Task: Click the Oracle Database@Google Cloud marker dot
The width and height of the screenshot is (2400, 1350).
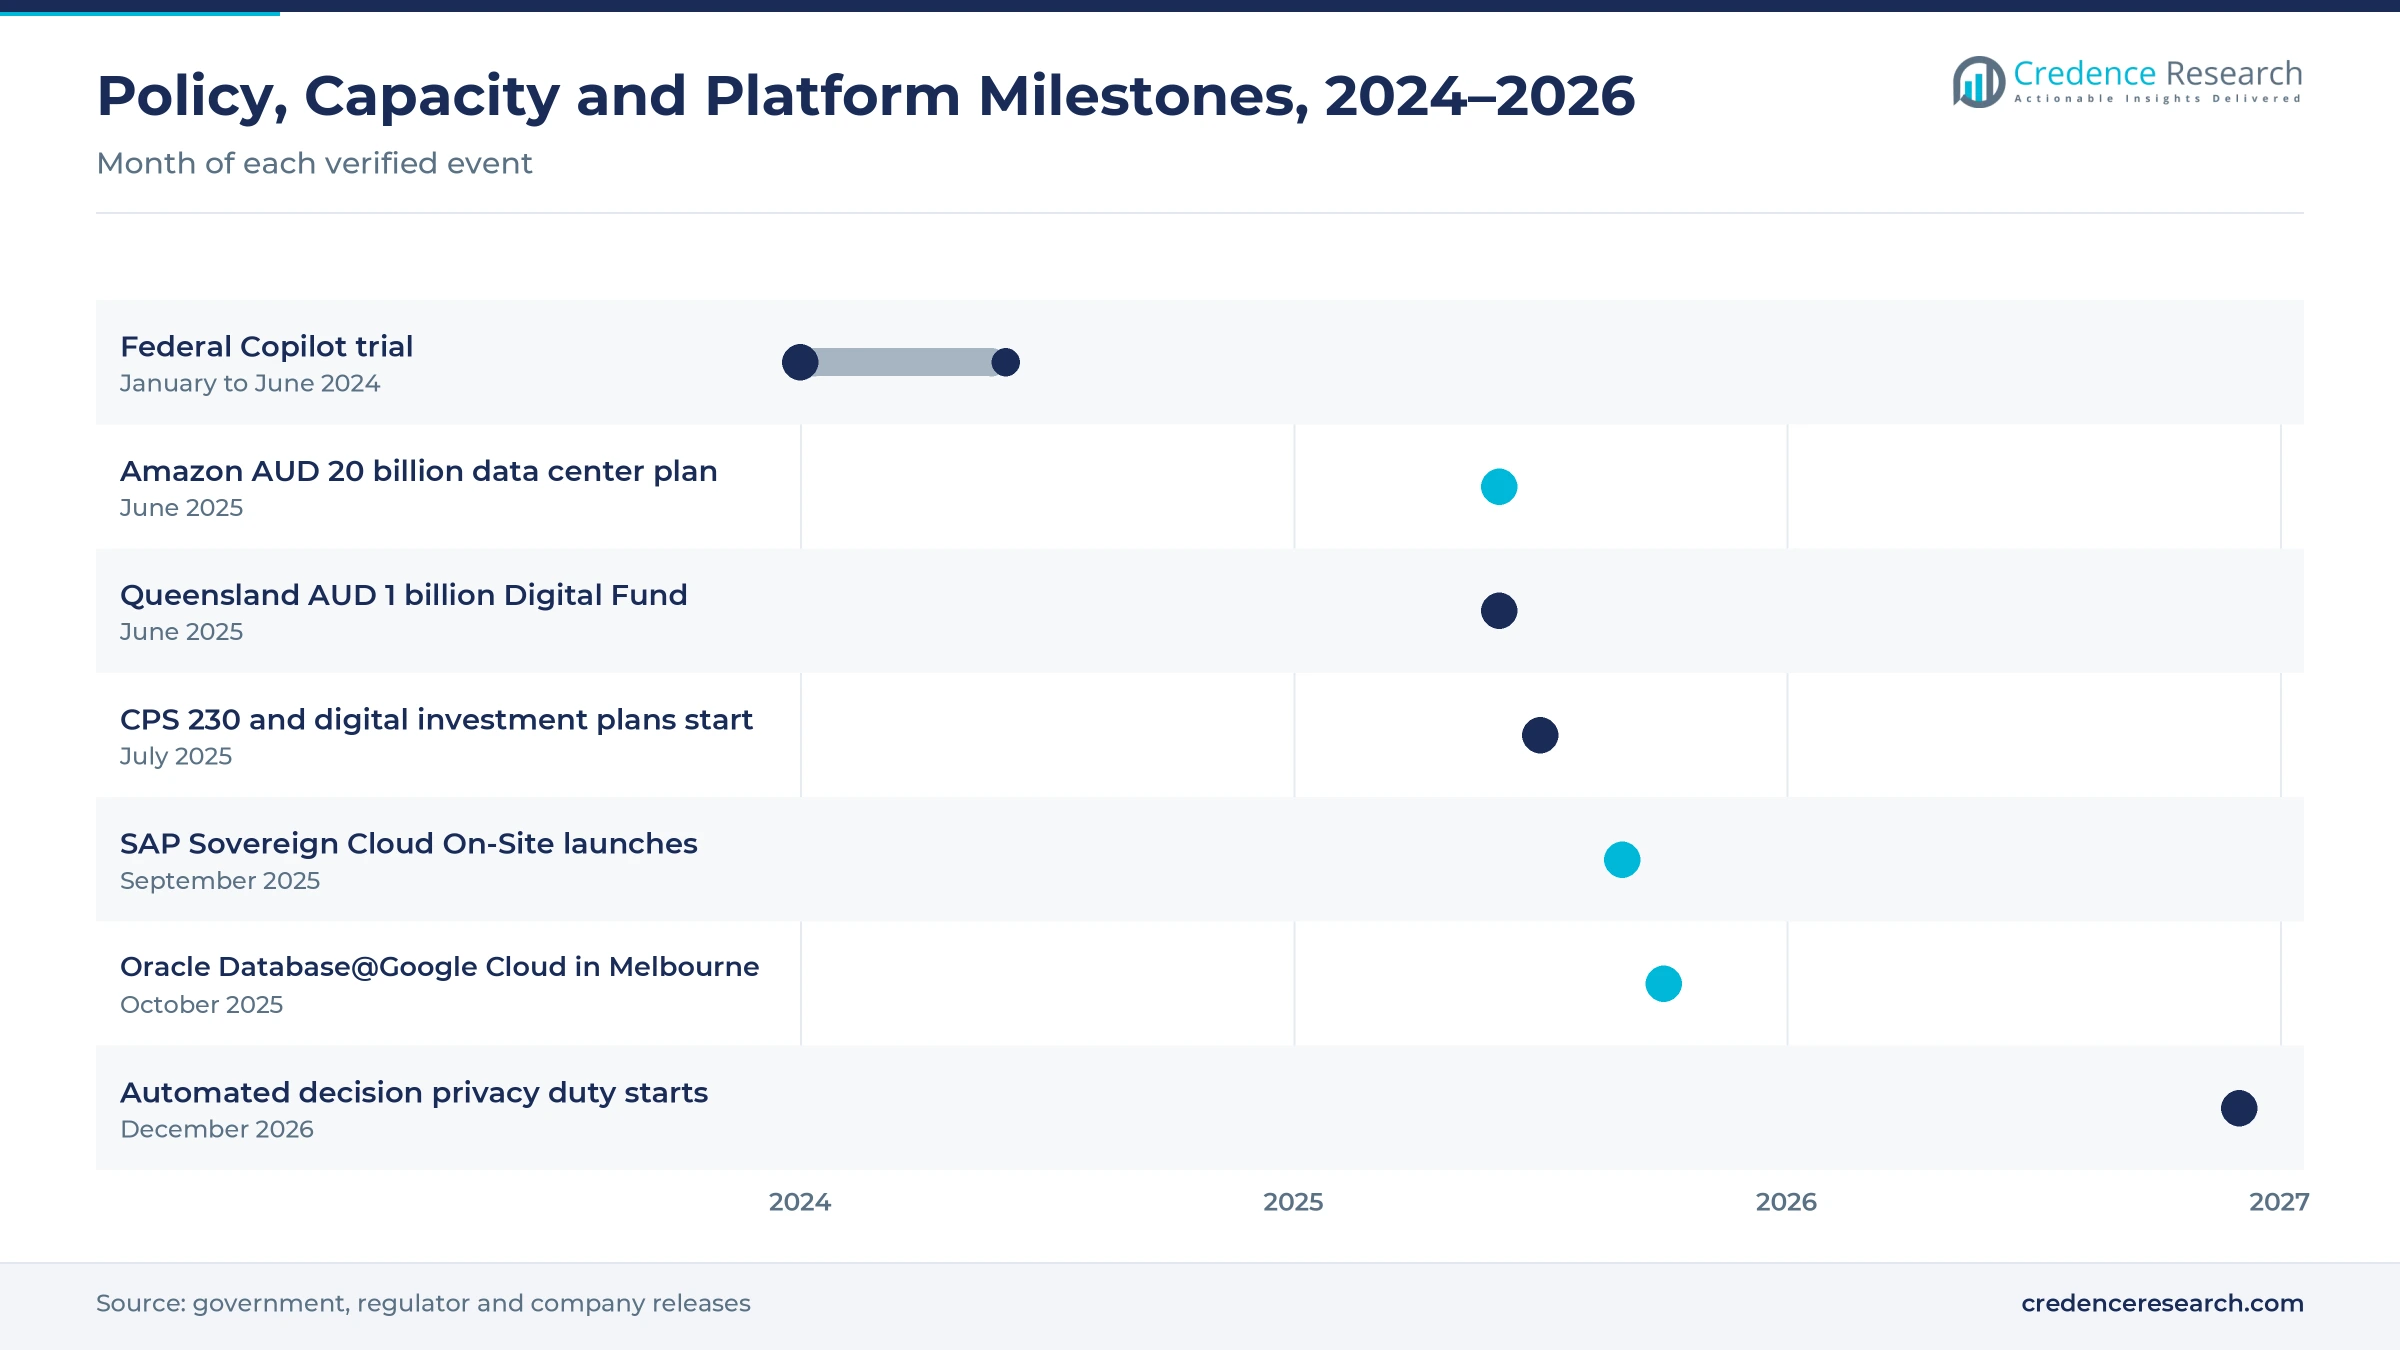Action: (1664, 984)
